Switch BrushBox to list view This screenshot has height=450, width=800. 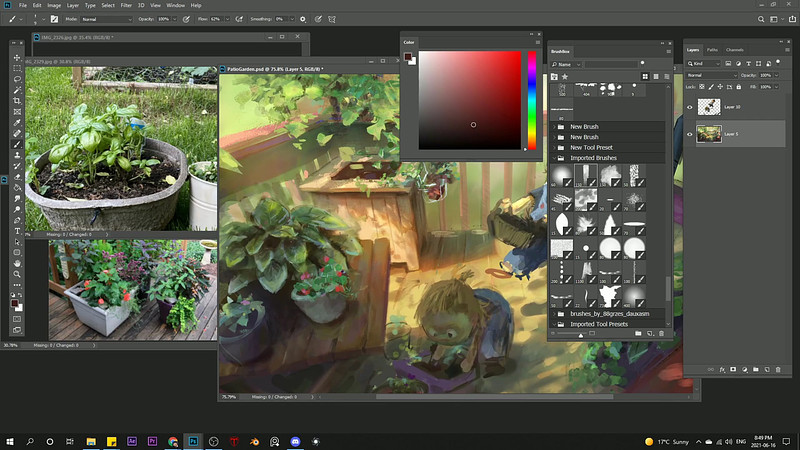[667, 77]
